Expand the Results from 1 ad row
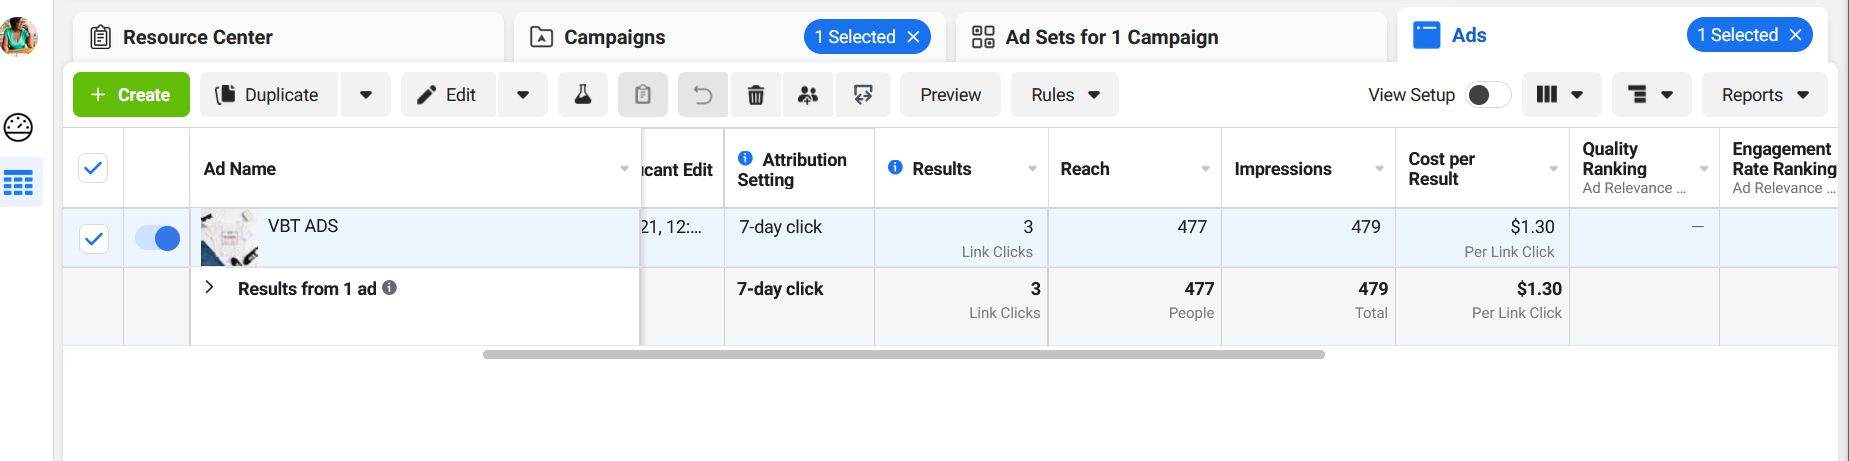The width and height of the screenshot is (1849, 461). click(x=209, y=288)
